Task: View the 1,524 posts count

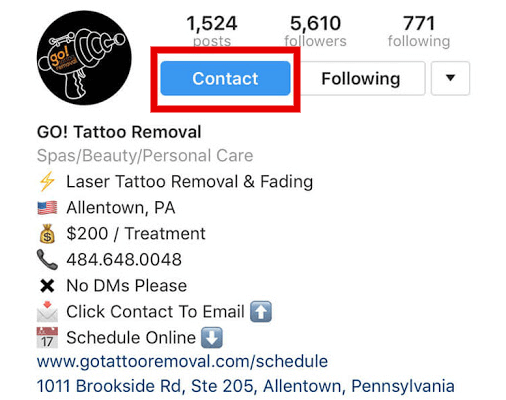Action: [x=212, y=31]
